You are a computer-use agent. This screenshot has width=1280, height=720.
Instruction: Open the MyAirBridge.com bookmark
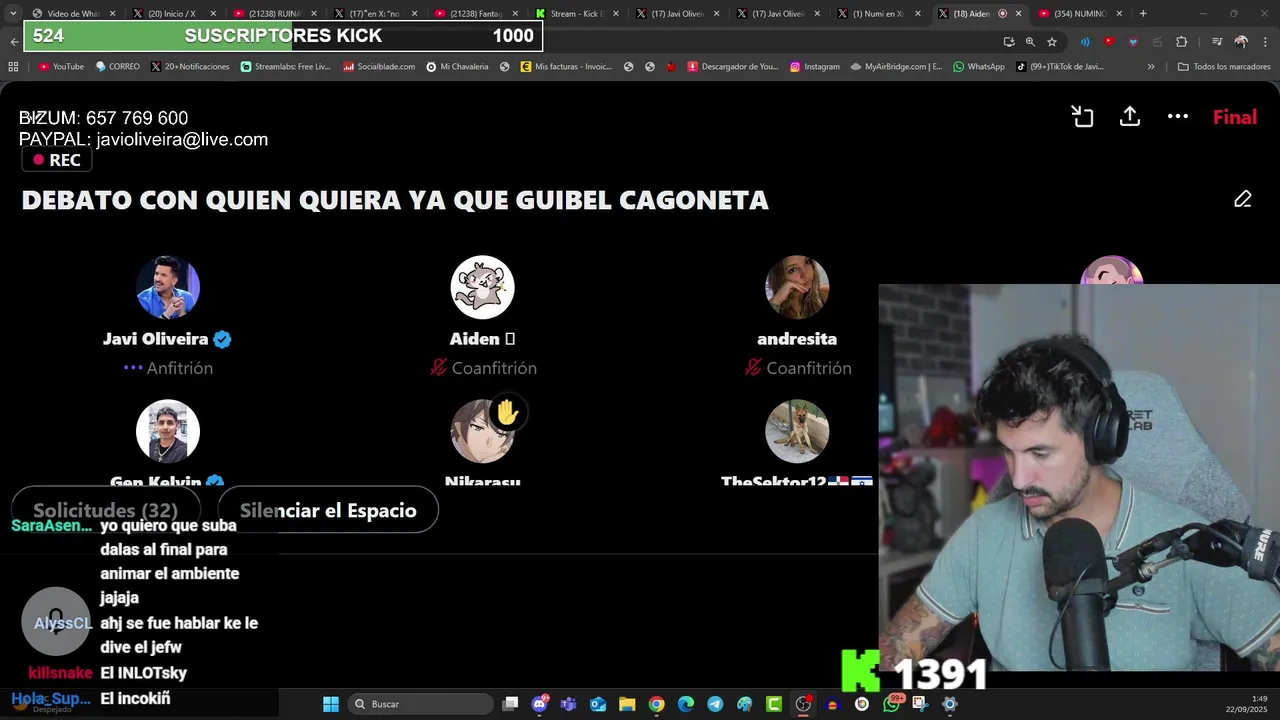[896, 66]
